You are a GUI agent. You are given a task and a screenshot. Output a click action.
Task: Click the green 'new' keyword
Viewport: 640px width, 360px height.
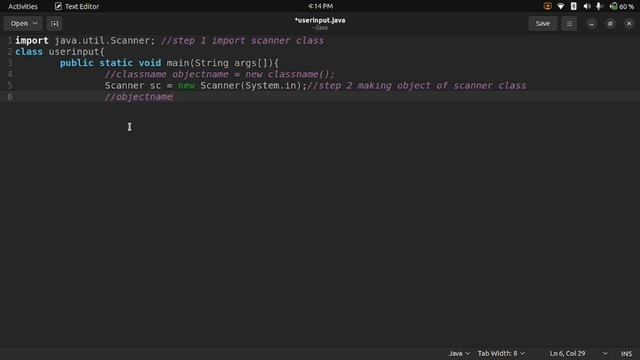[187, 86]
